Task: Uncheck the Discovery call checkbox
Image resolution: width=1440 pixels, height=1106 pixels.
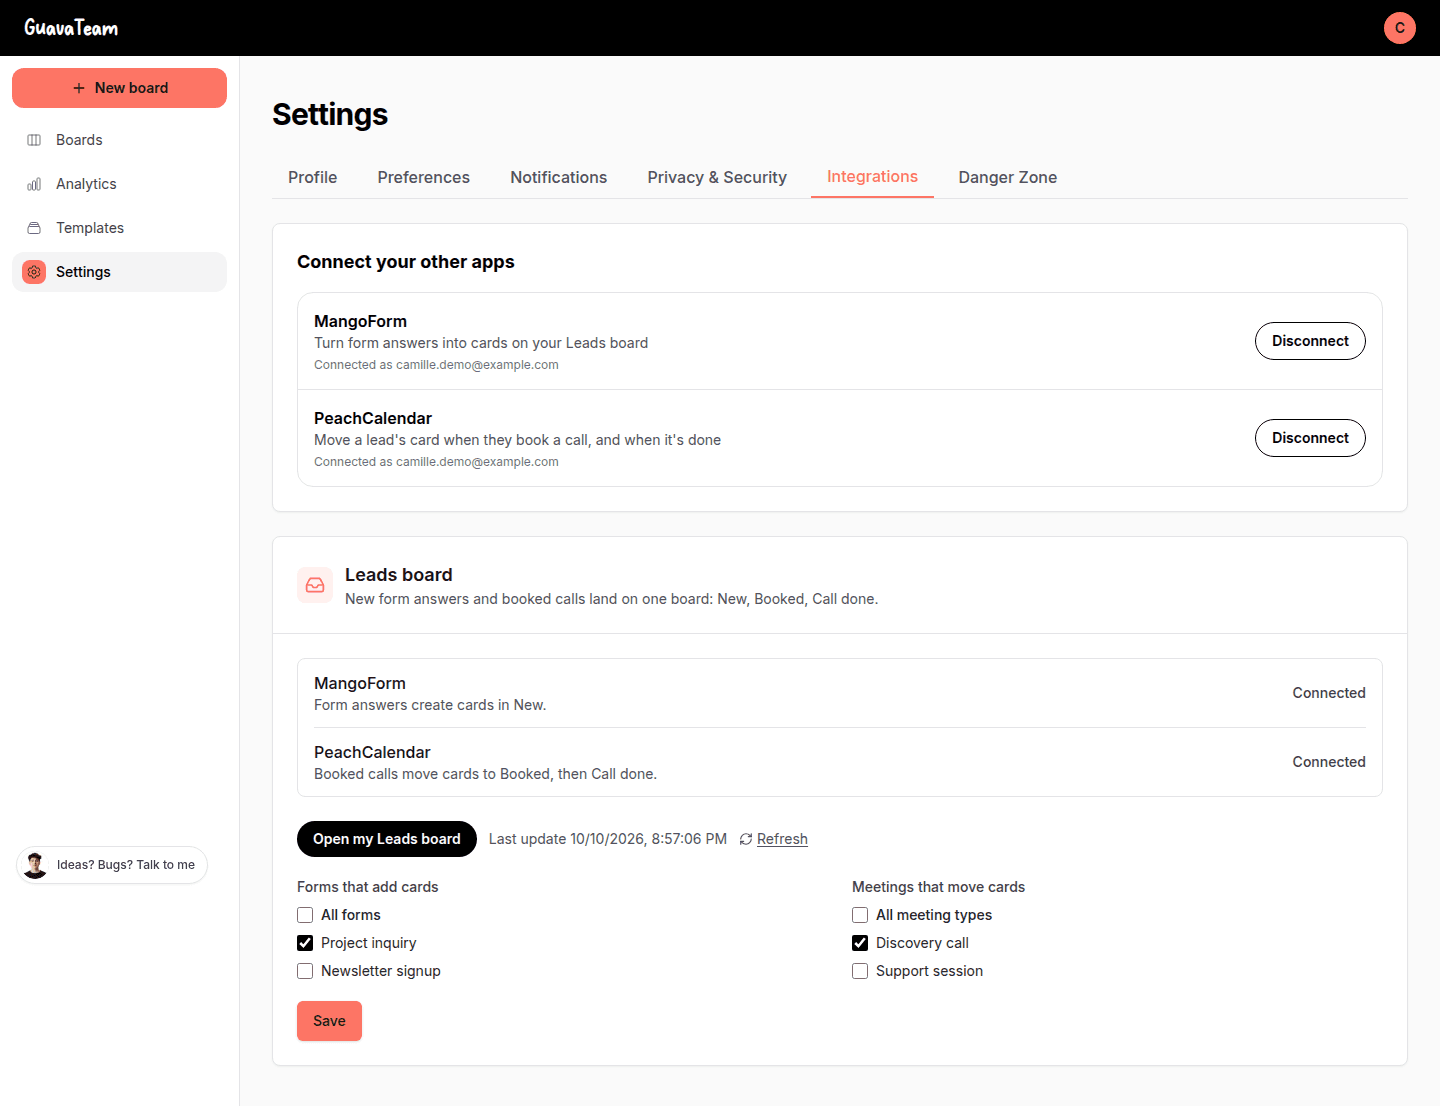Action: (x=860, y=943)
